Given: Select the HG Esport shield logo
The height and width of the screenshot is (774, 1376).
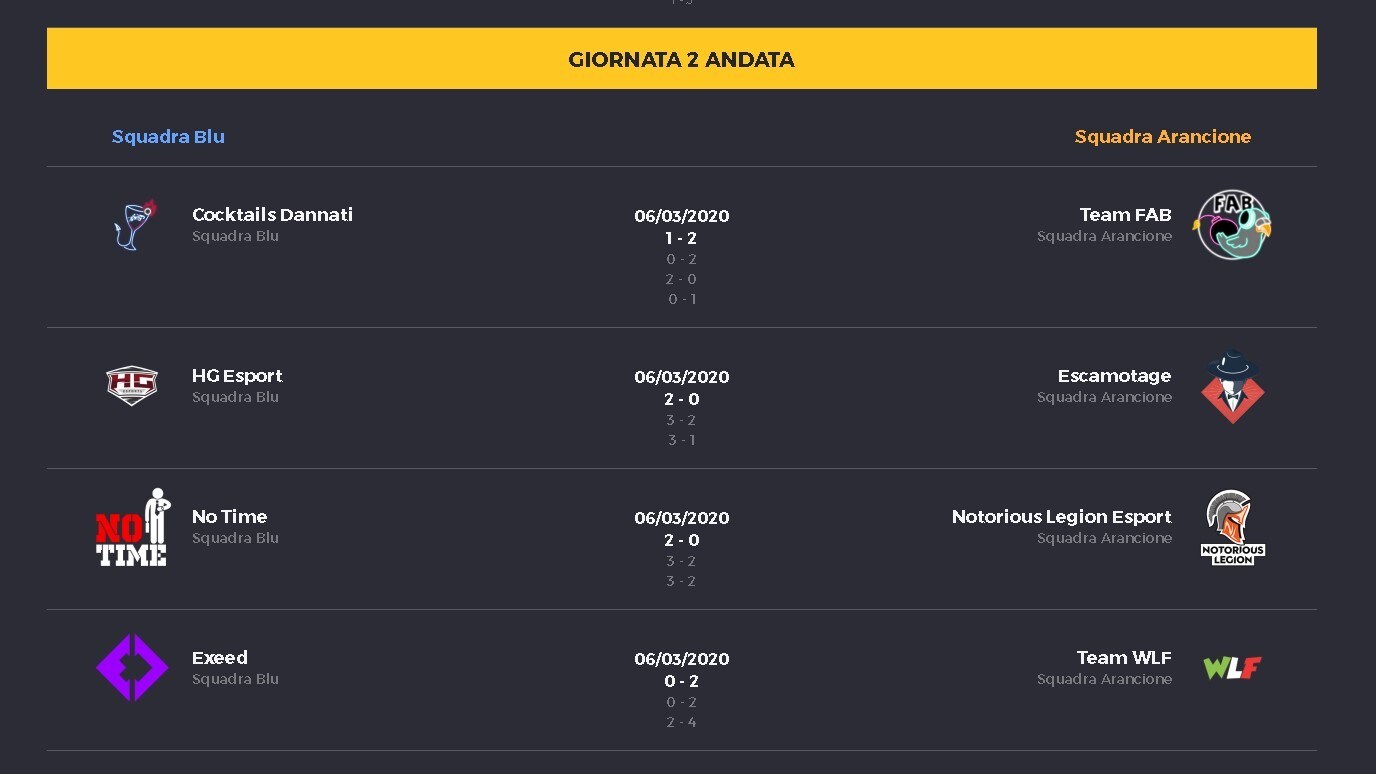Looking at the screenshot, I should [132, 386].
